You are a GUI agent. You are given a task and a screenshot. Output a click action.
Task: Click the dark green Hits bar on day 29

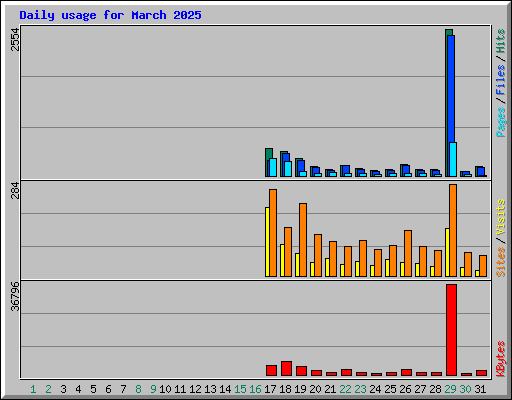(447, 103)
